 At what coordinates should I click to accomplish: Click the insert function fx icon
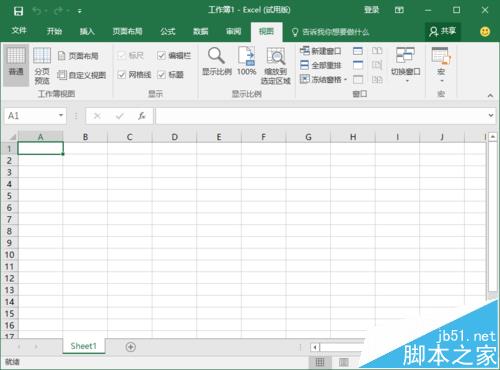click(x=142, y=116)
